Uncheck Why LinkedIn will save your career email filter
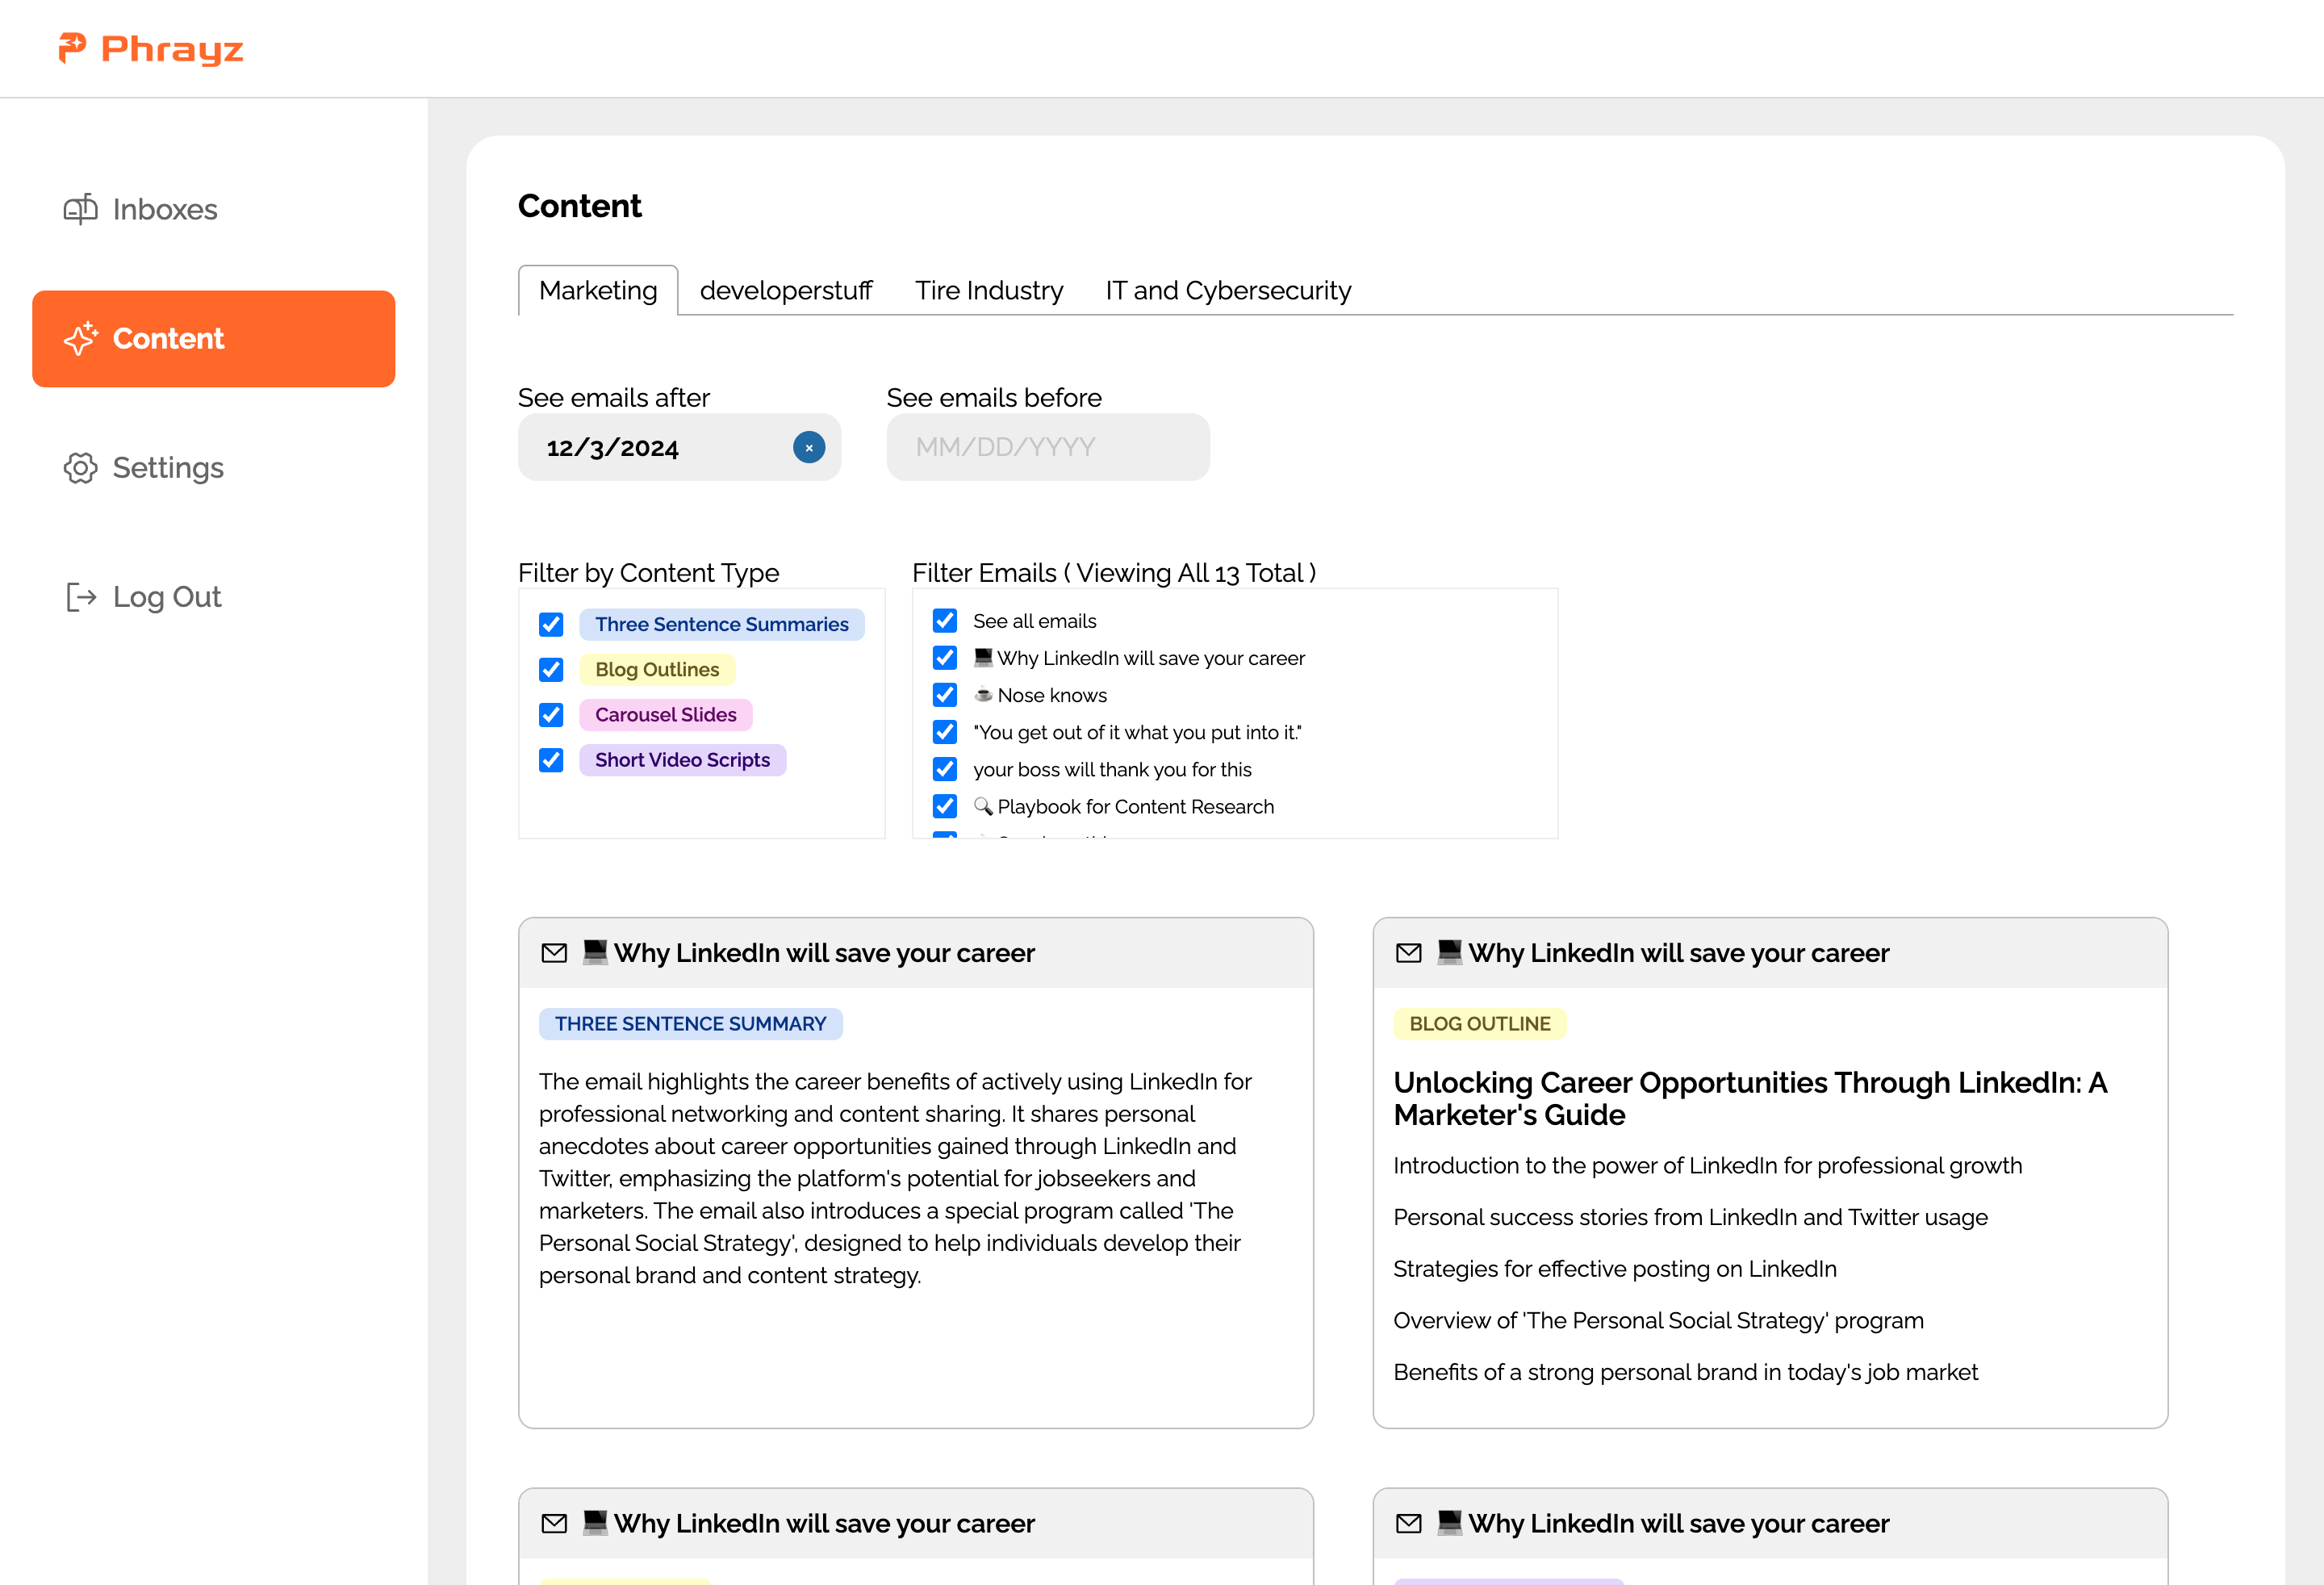Screen dimensions: 2324x1585 pos(945,657)
